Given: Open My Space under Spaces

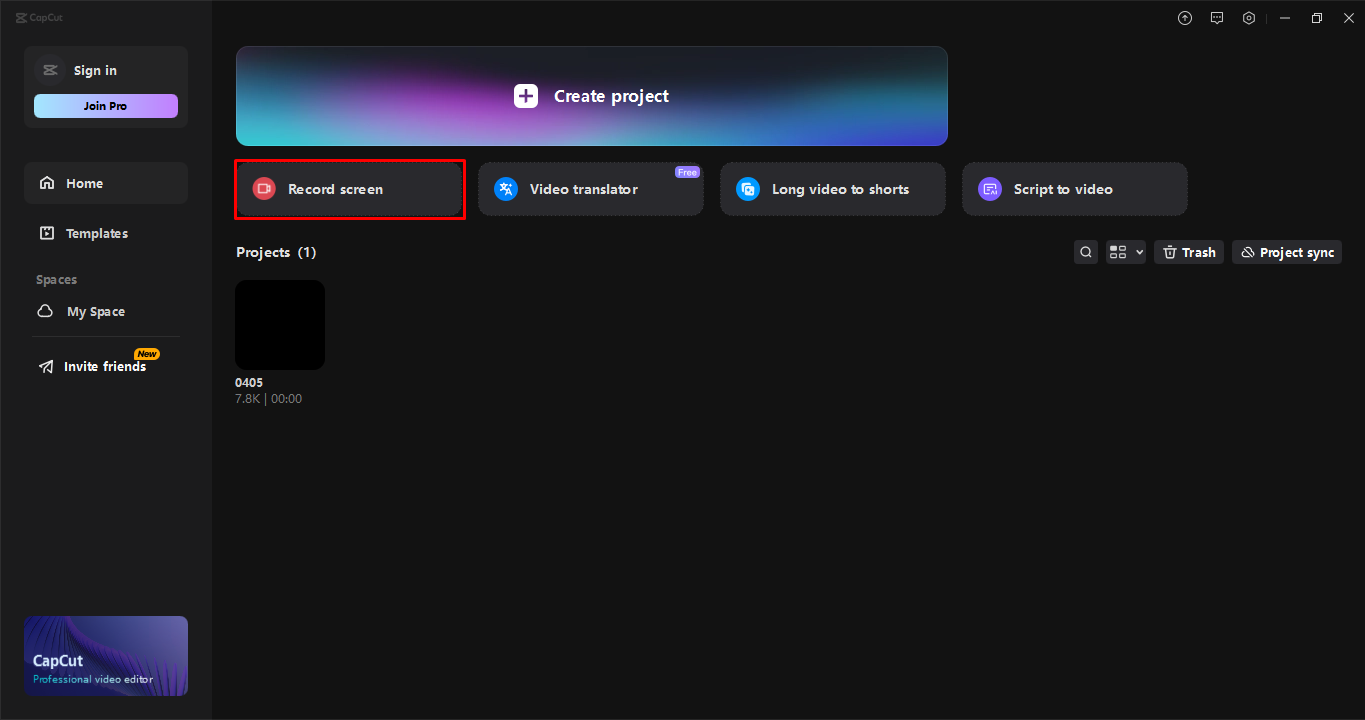Looking at the screenshot, I should point(93,311).
